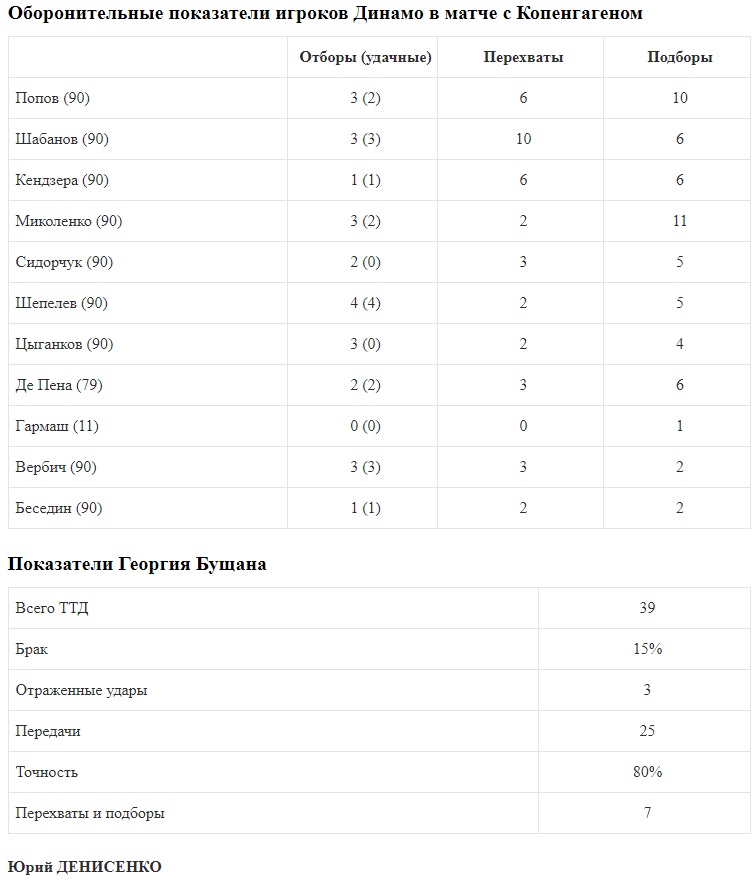Select the Миколенко (90) name cell
Viewport: 756px width, 882px height.
(69, 221)
